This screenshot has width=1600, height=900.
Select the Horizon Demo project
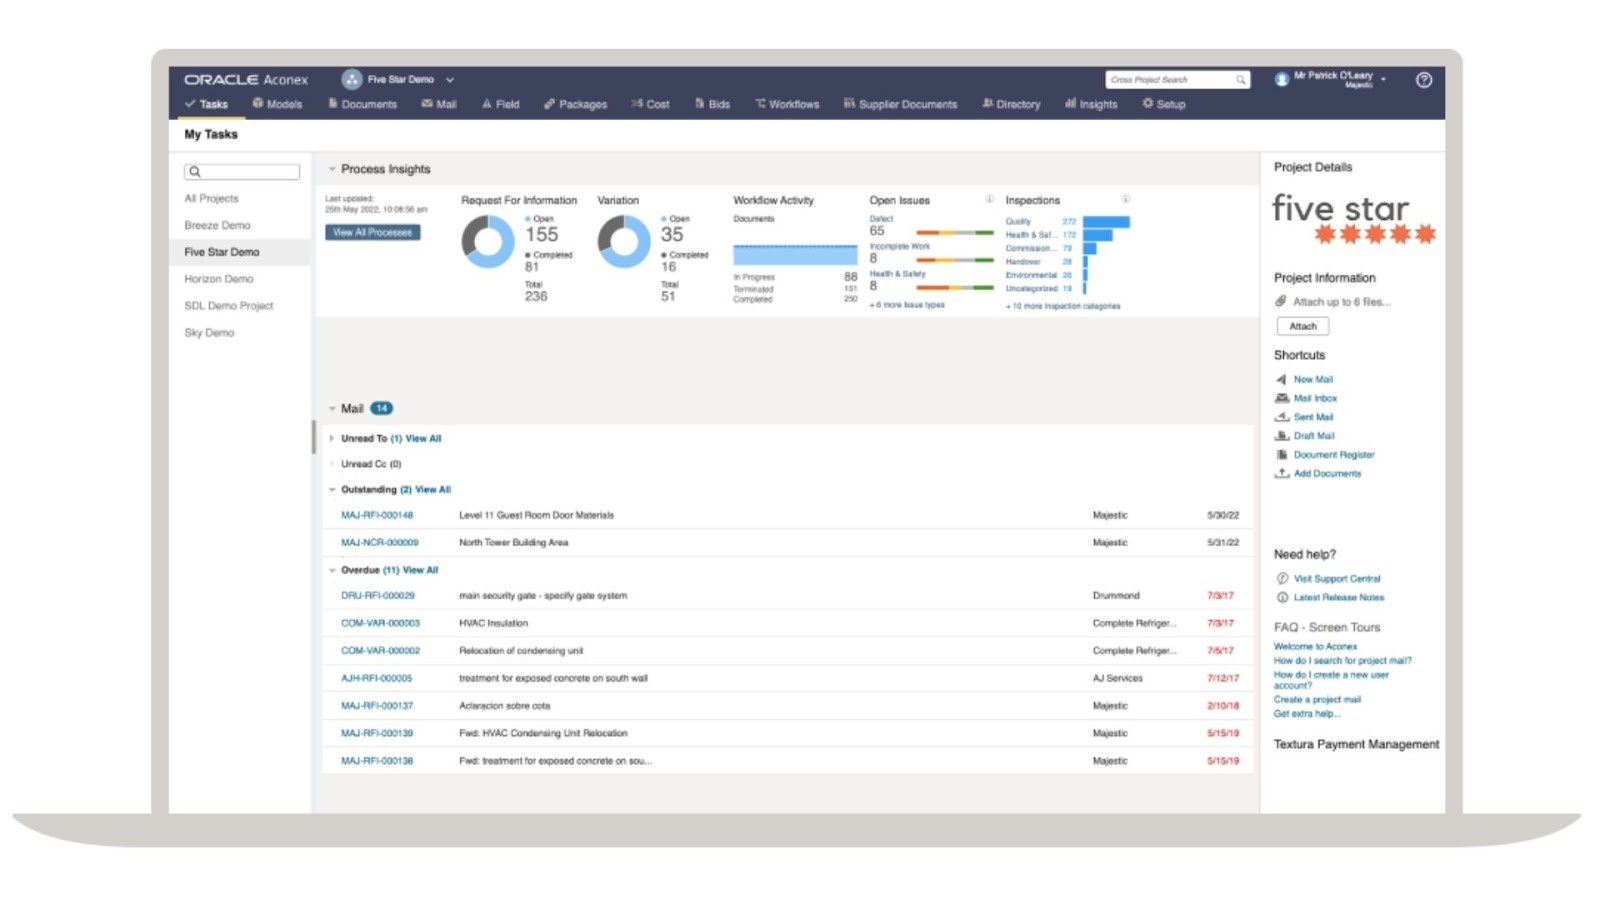coord(219,278)
